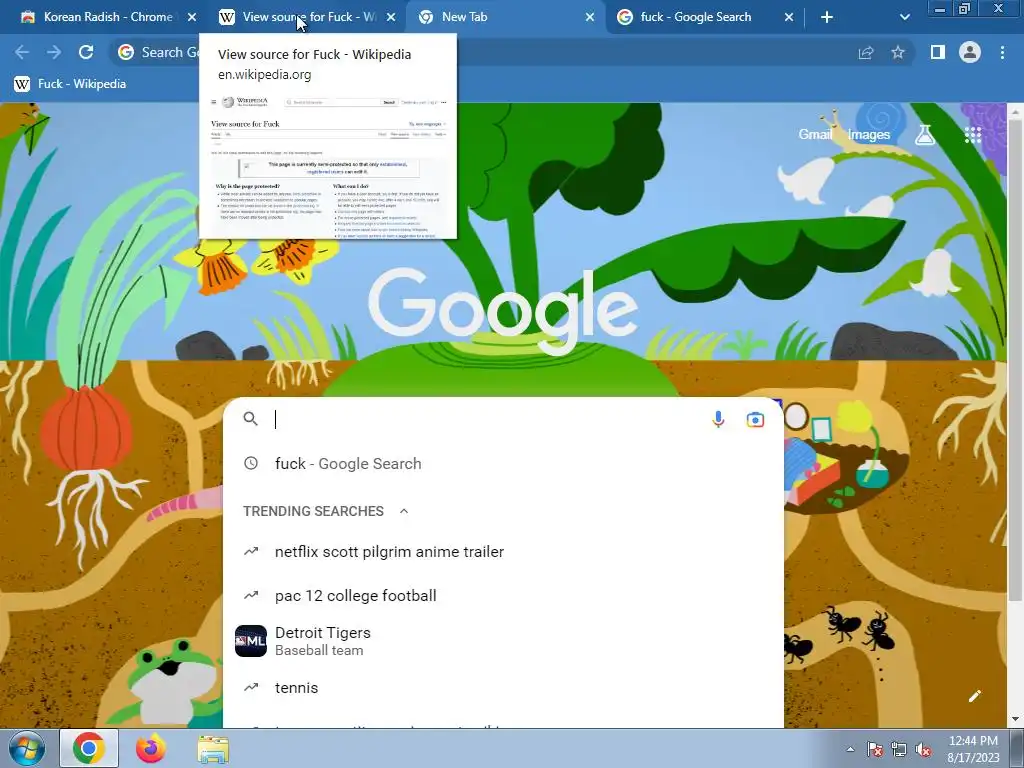
Task: Open the Search Labs flask icon
Action: (925, 135)
